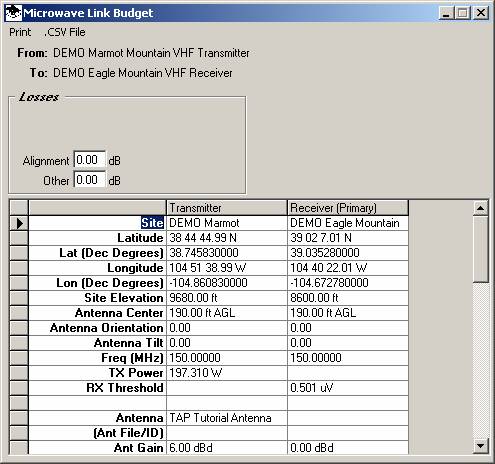Select the transmitter Ant Gain cell
Screen dimensions: 495x464
(x=227, y=448)
